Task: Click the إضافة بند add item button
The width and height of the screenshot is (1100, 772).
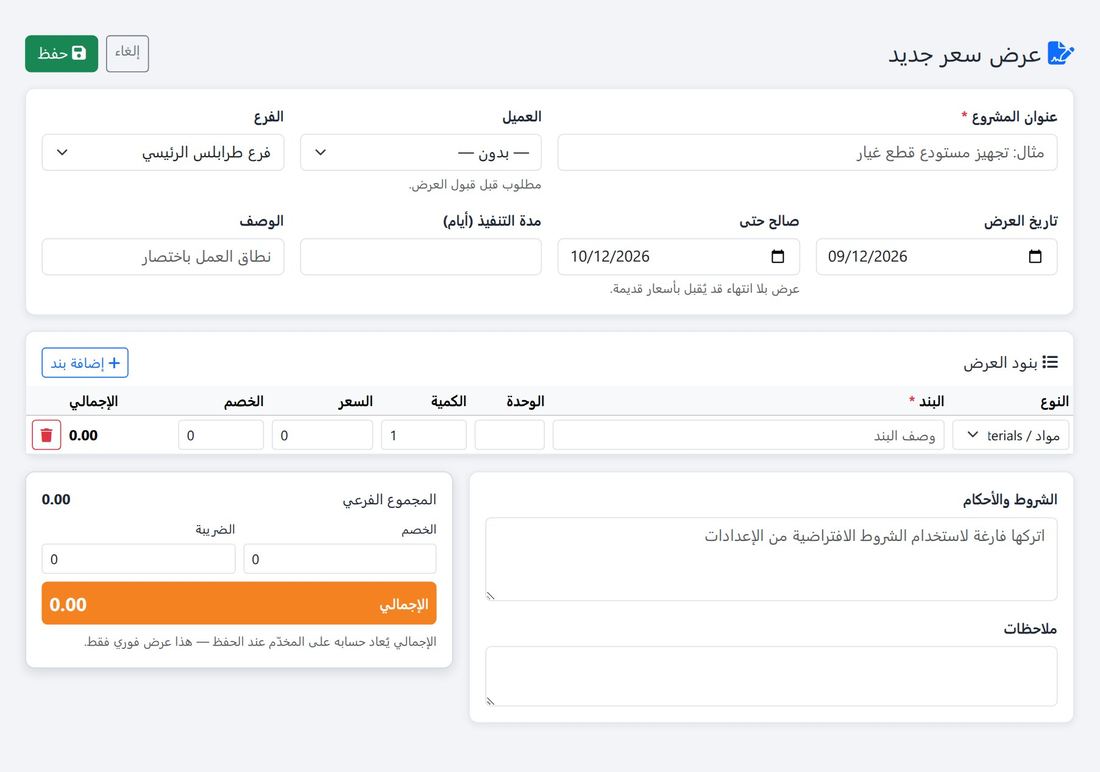Action: [x=85, y=363]
